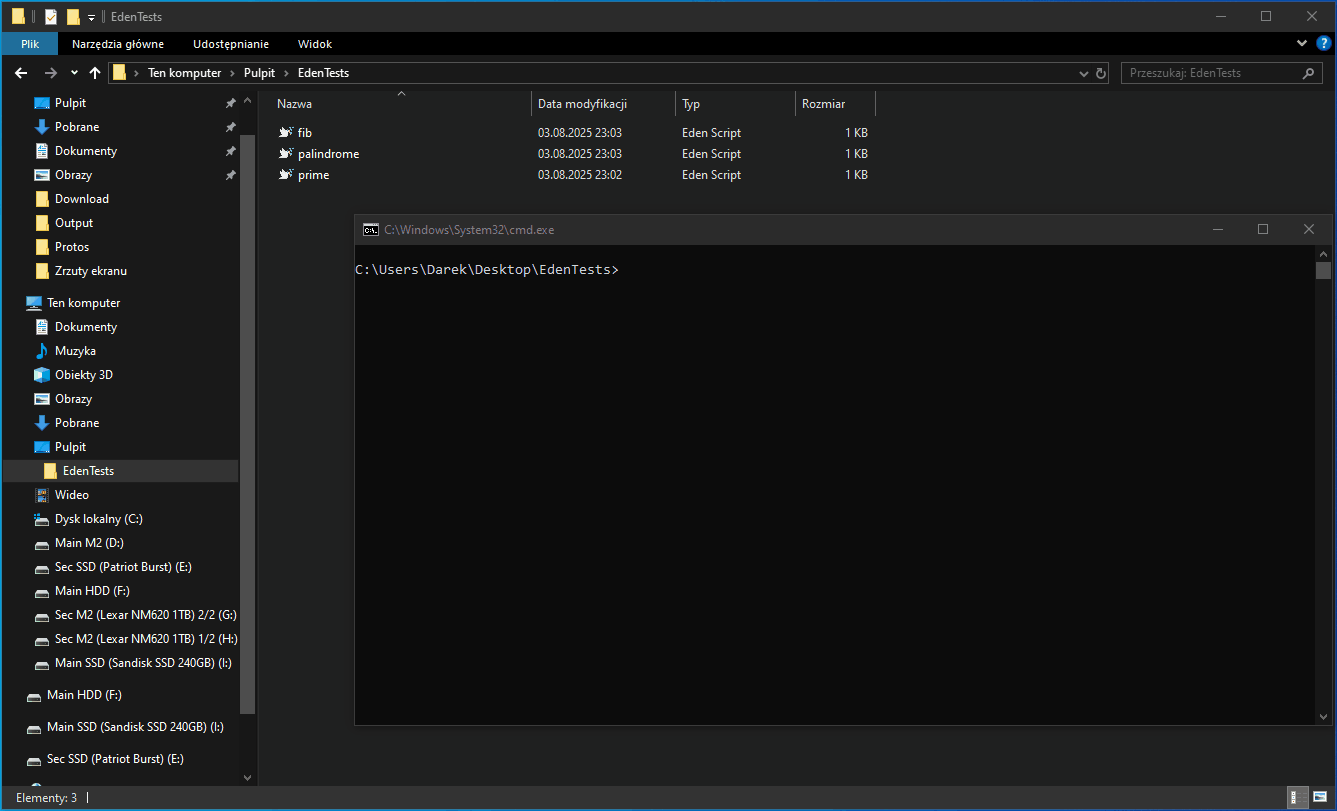Open the Udostępnianie ribbon tab
This screenshot has width=1337, height=811.
pos(231,44)
